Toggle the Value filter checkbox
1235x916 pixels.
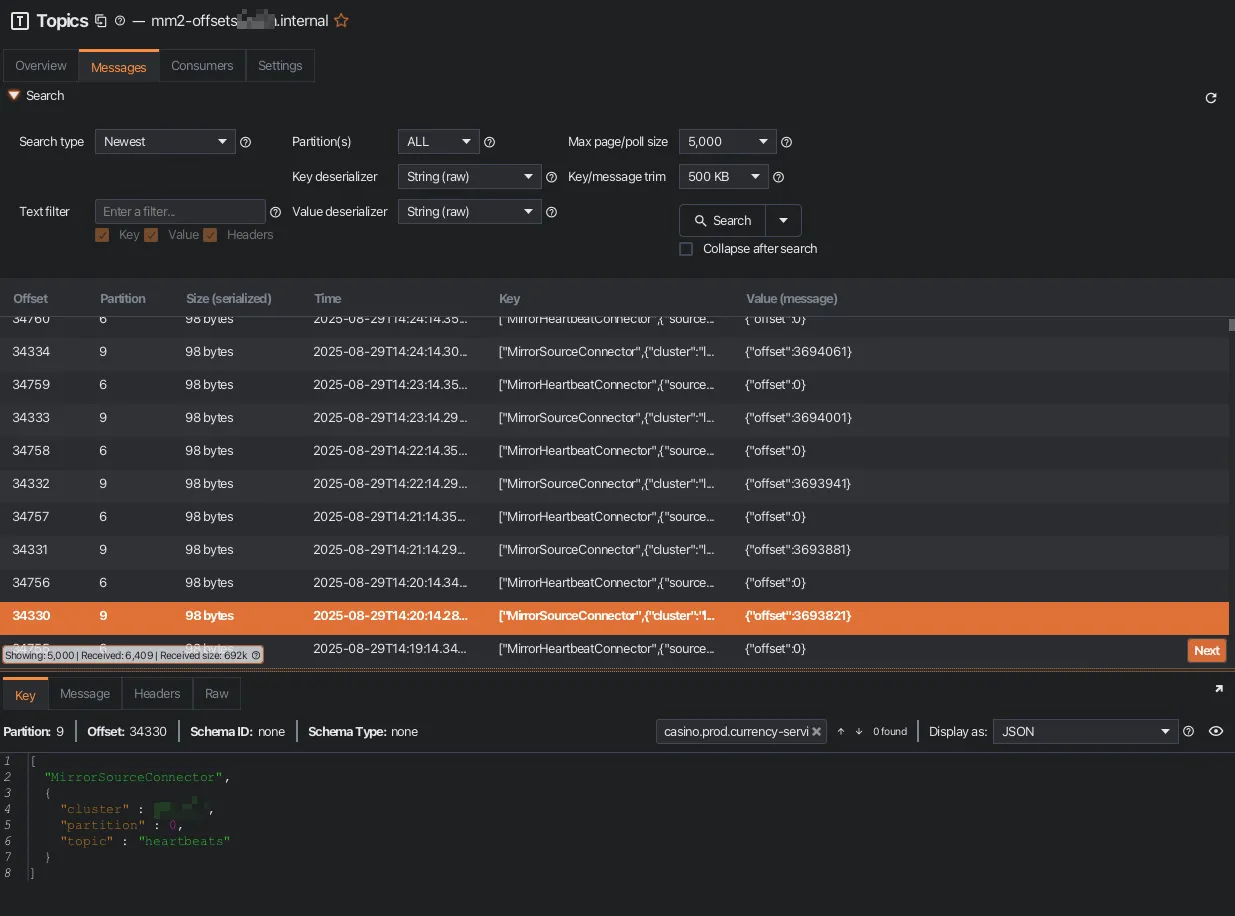click(x=151, y=235)
